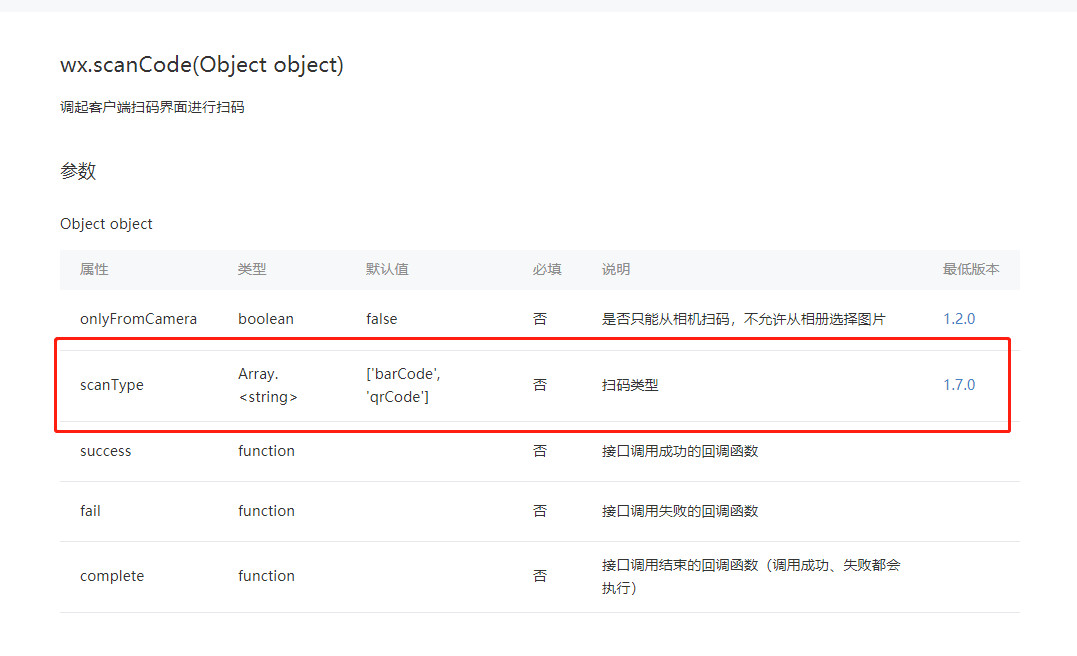Click the scanType property cell
This screenshot has width=1077, height=656.
(112, 385)
